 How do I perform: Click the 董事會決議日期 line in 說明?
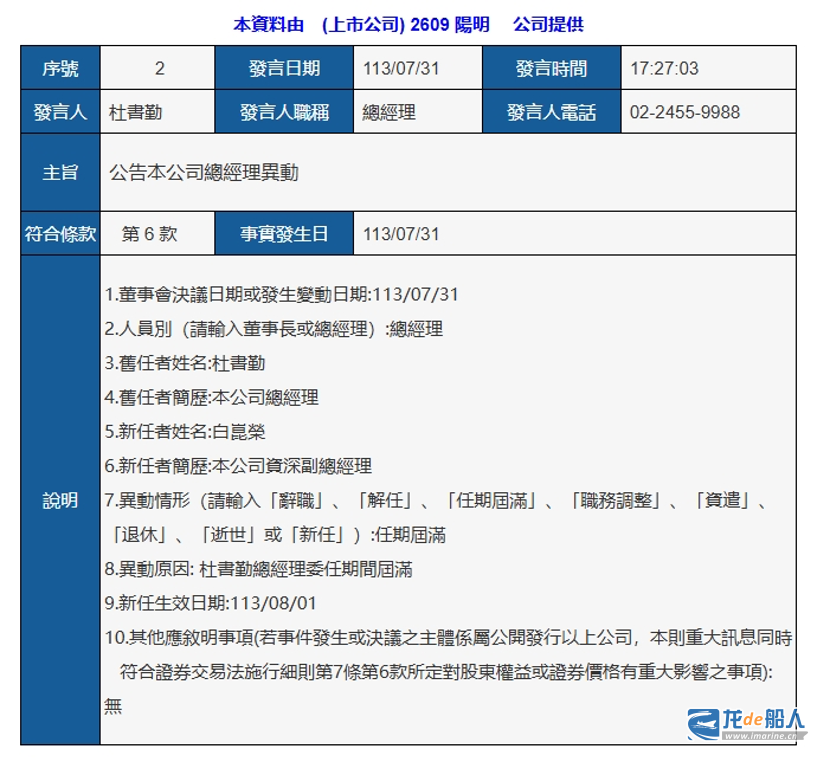(281, 295)
